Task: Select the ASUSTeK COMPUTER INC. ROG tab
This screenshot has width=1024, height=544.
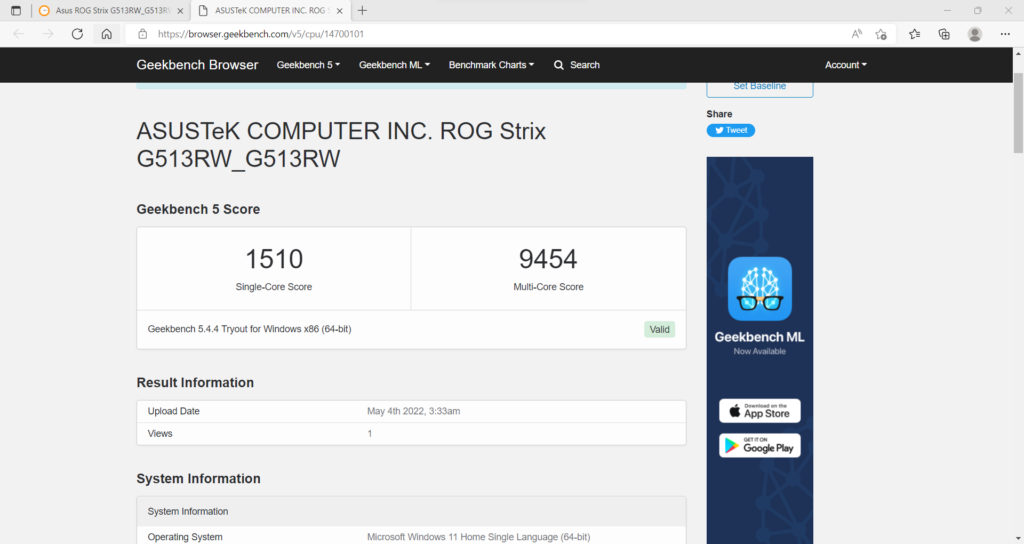Action: click(x=271, y=10)
